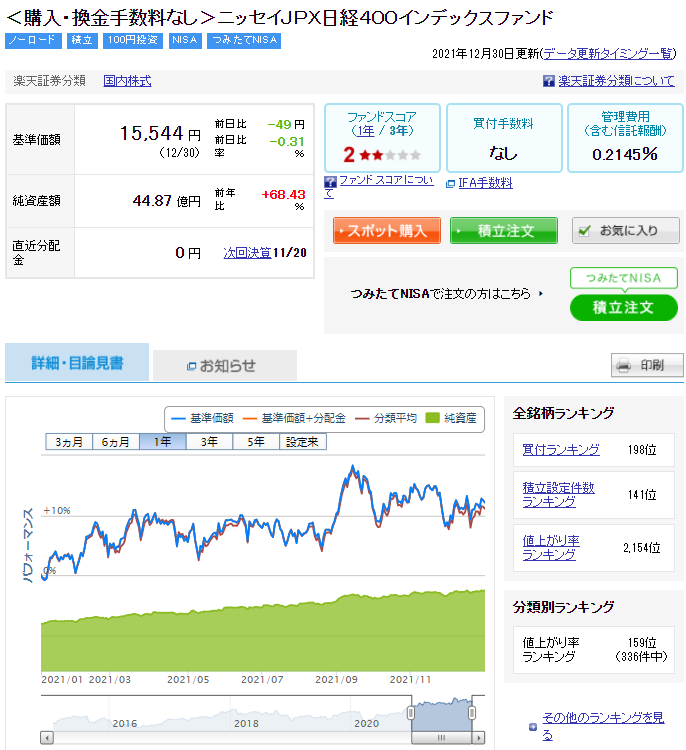Click the left arrow of chart scrollbar

[x=47, y=737]
